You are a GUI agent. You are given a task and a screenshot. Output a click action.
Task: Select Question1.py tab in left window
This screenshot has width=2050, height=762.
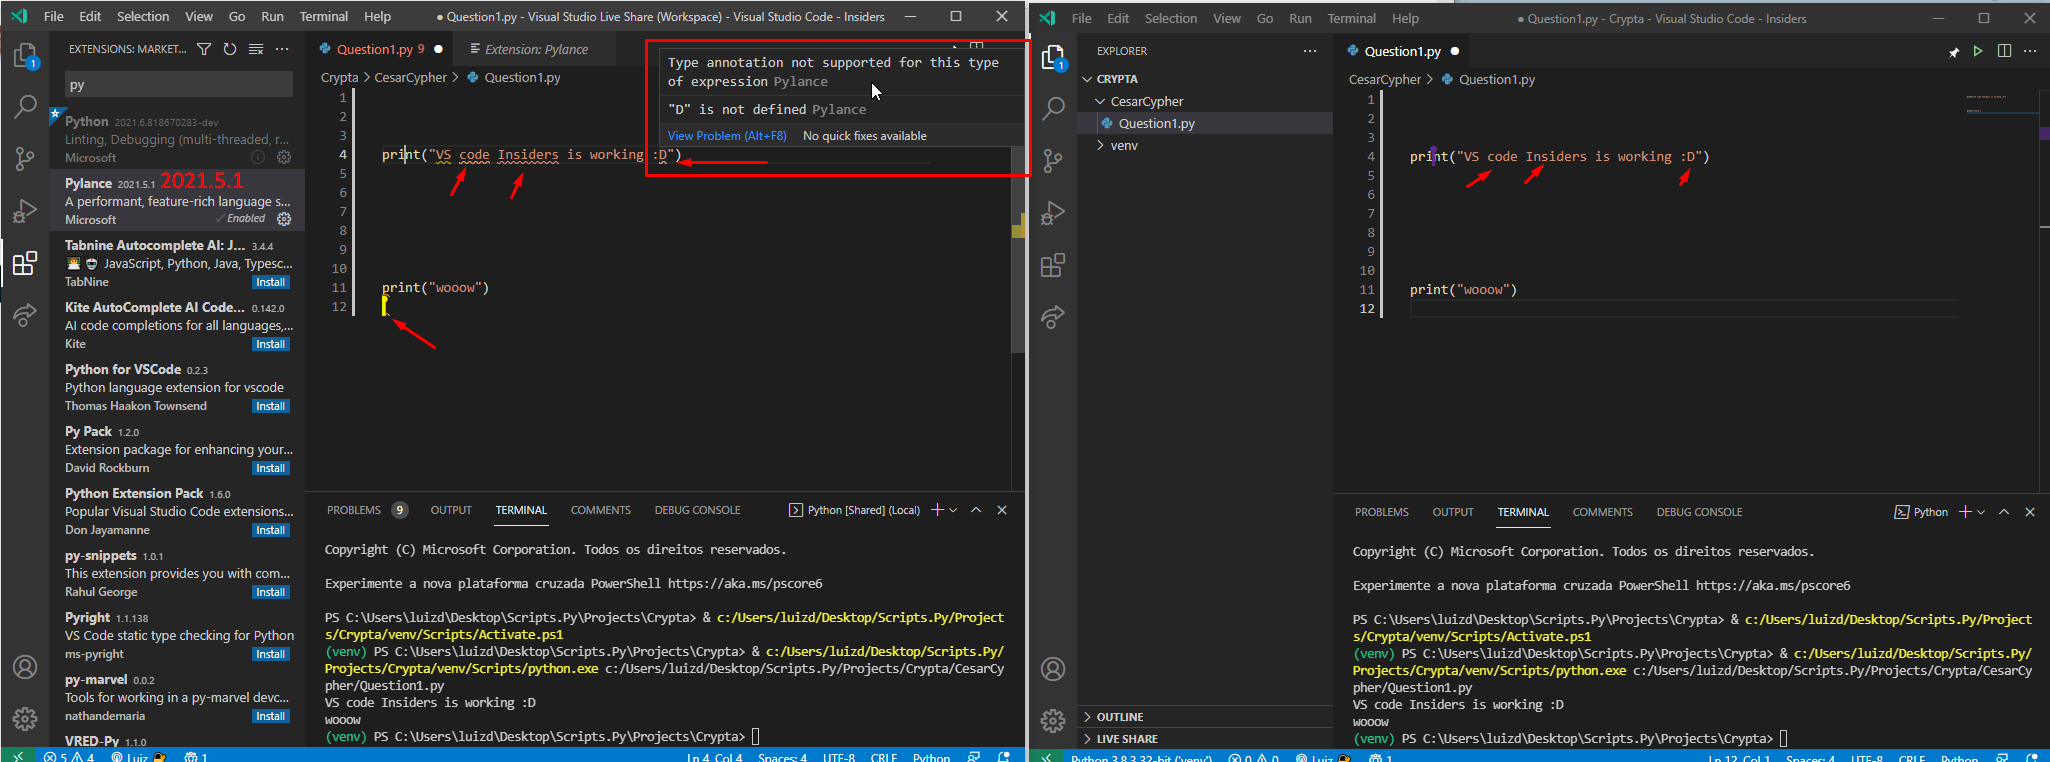pos(380,49)
